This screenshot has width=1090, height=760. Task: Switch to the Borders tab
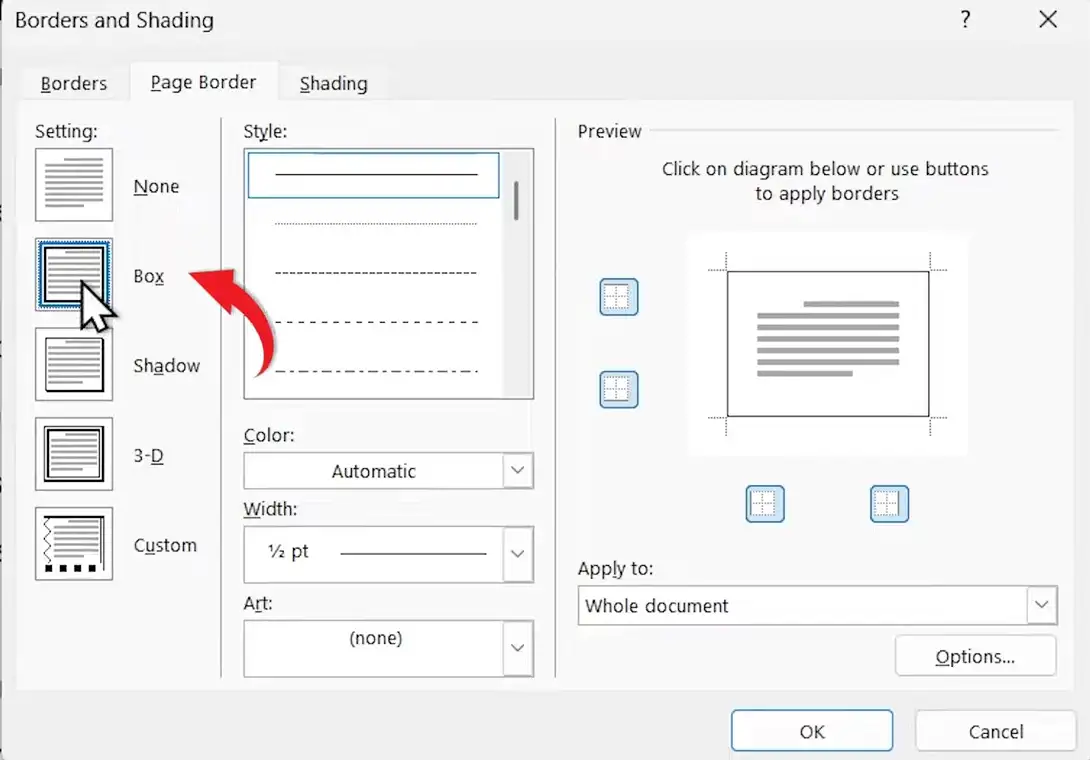(x=73, y=83)
